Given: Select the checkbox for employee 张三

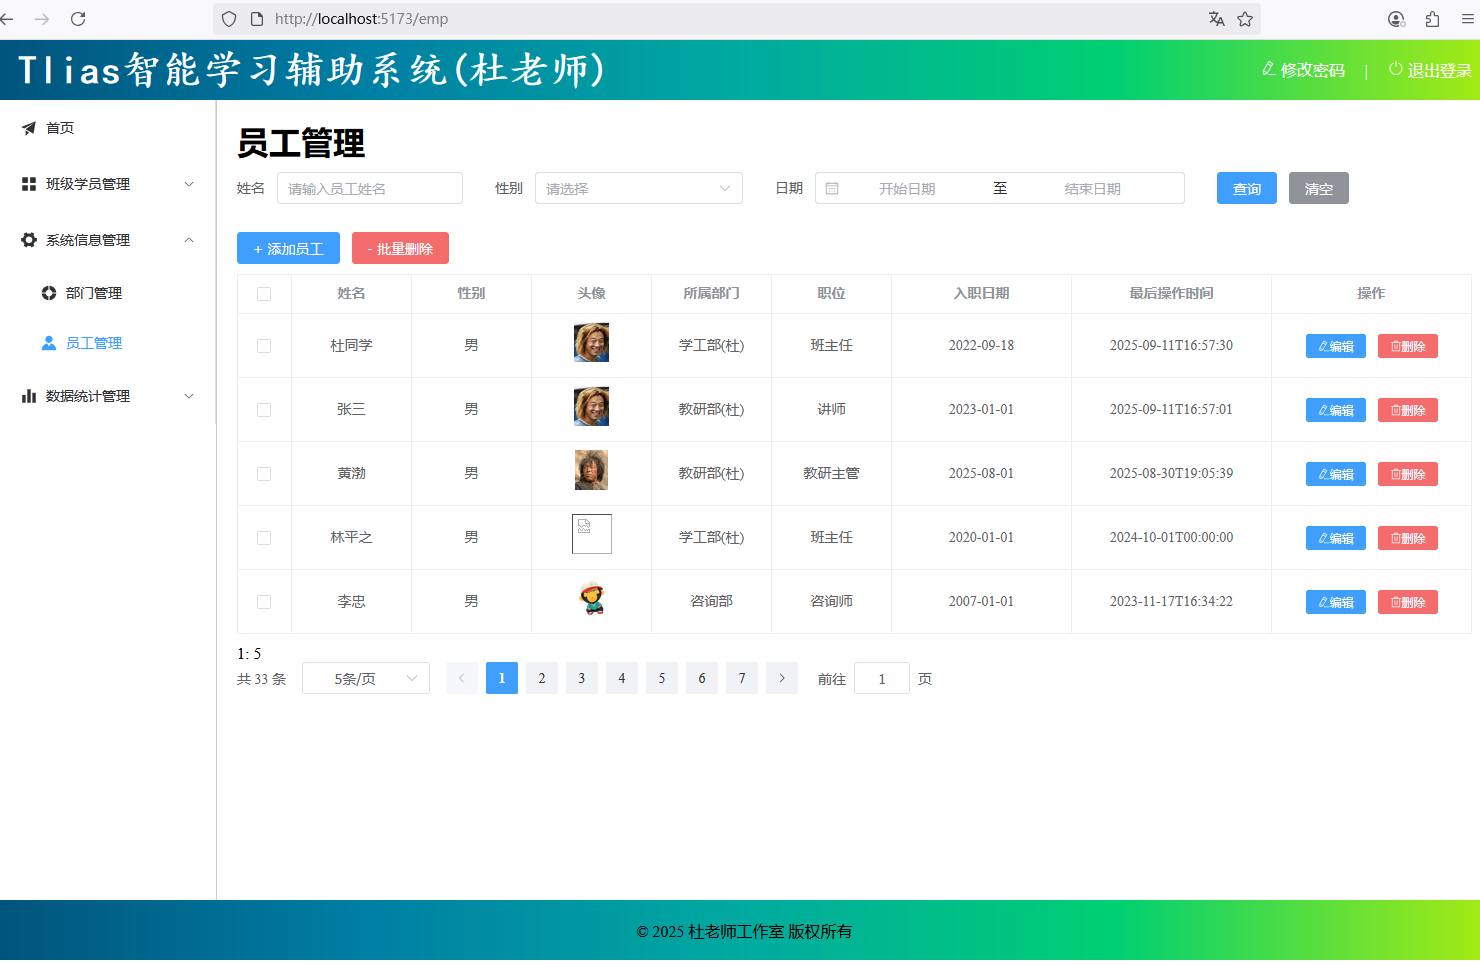Looking at the screenshot, I should click(x=264, y=410).
